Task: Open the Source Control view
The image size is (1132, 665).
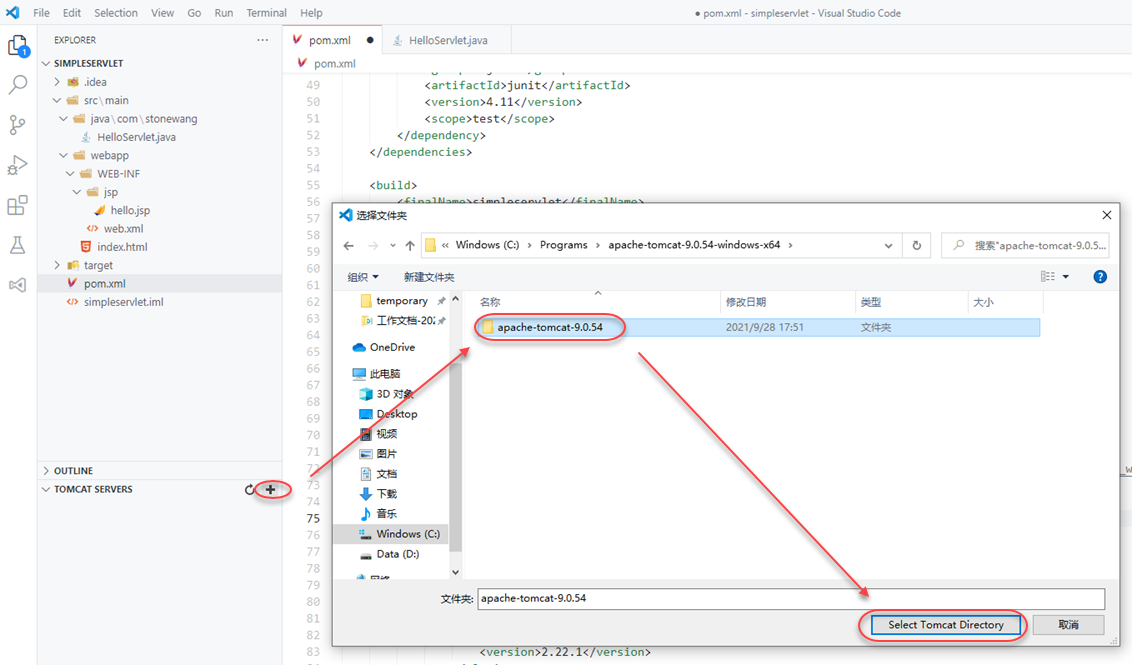Action: (x=17, y=125)
